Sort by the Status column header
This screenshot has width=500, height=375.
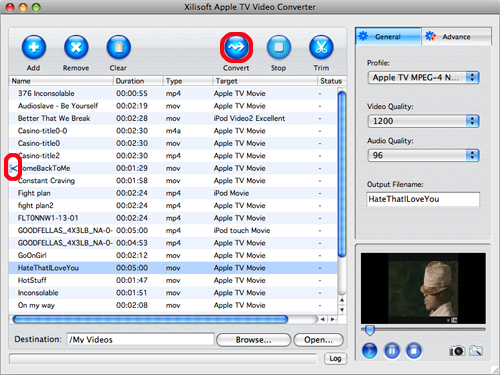(x=332, y=81)
